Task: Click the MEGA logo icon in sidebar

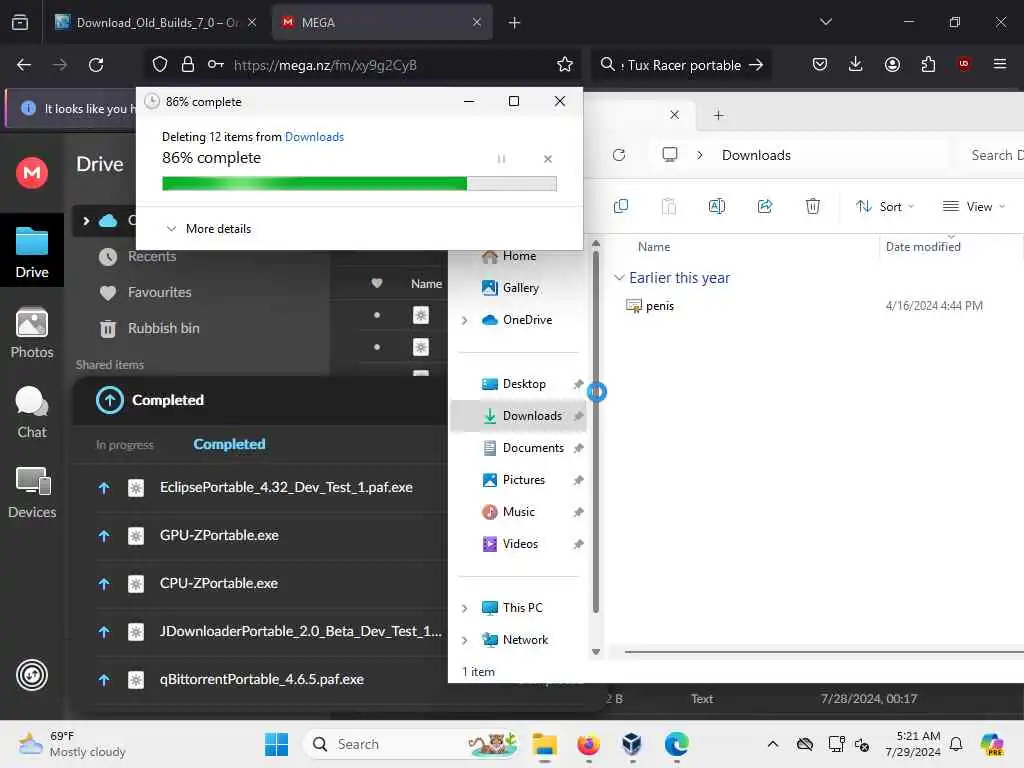Action: pyautogui.click(x=31, y=173)
